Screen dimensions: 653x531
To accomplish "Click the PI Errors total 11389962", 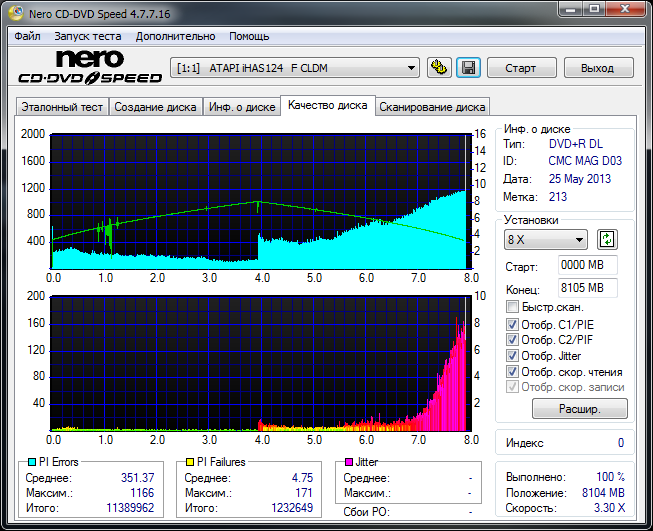I will [x=130, y=508].
